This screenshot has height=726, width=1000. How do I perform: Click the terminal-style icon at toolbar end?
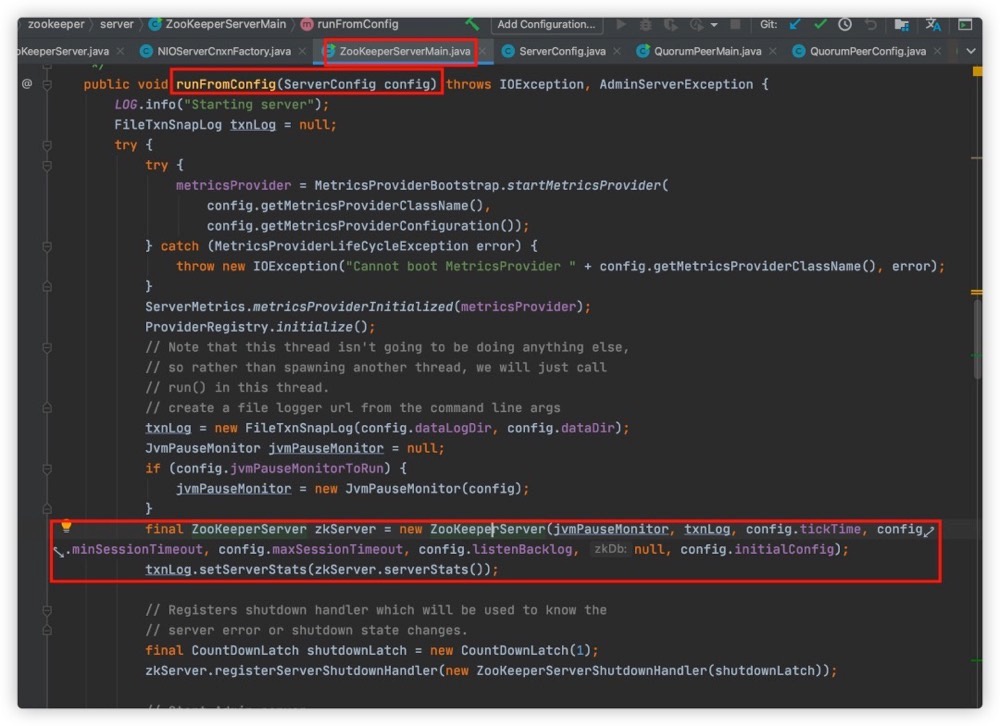[x=965, y=24]
